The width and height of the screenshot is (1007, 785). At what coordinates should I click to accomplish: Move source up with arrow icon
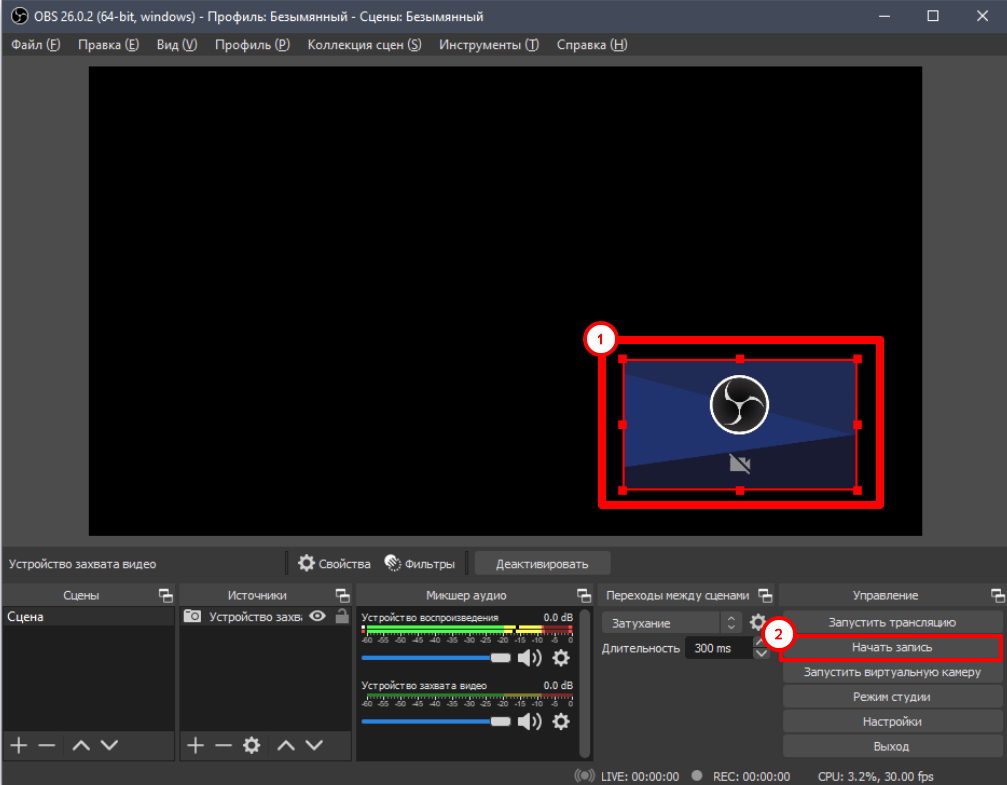(286, 745)
